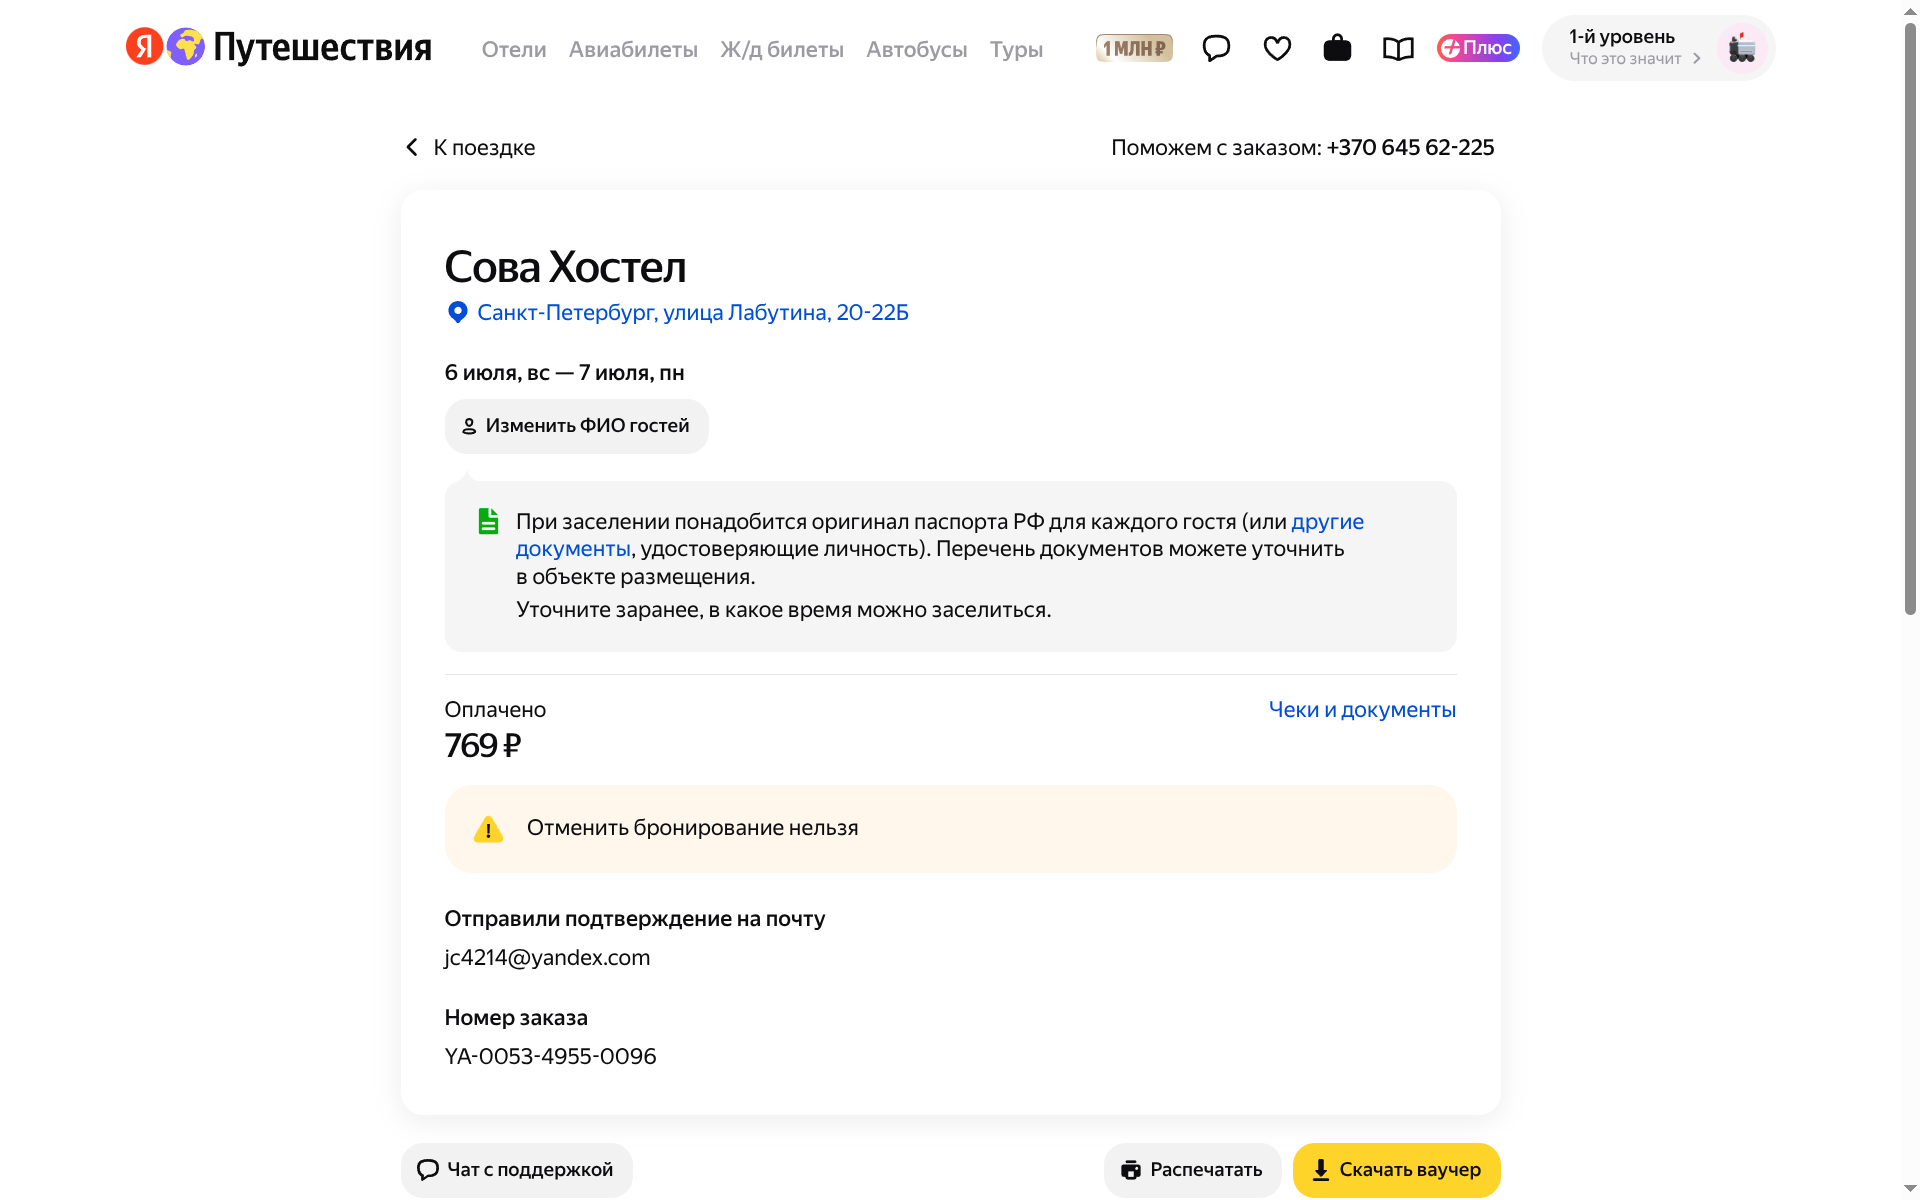Viewport: 1920px width, 1200px height.
Task: Go back using К поездке arrow
Action: [470, 148]
